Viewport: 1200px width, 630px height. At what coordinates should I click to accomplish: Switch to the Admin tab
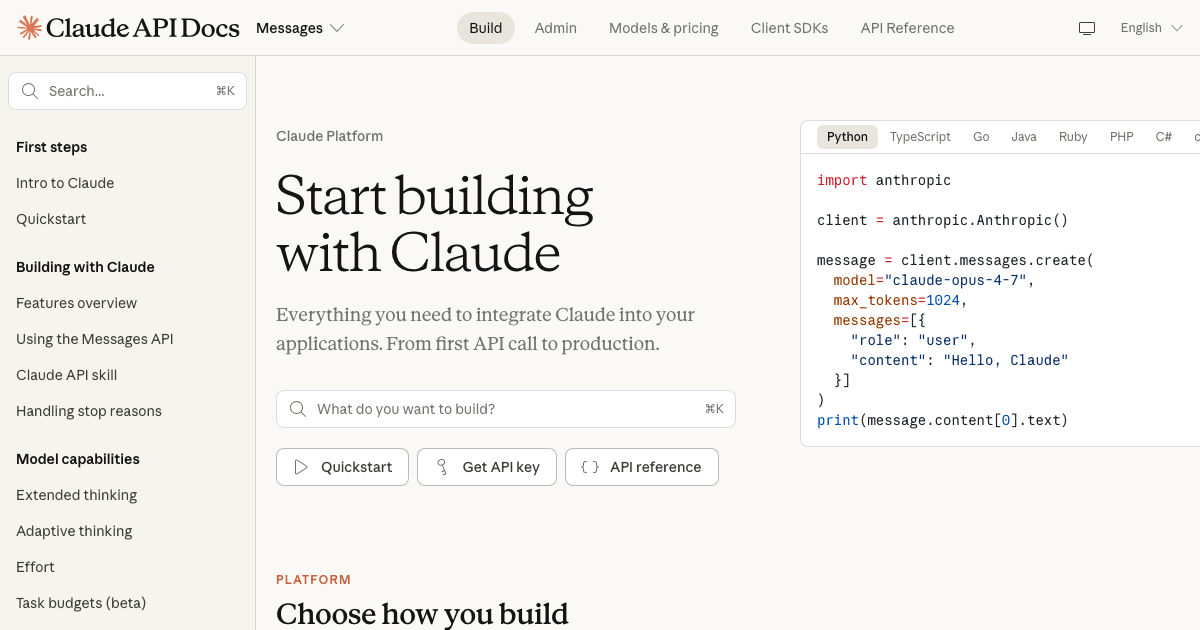[555, 28]
